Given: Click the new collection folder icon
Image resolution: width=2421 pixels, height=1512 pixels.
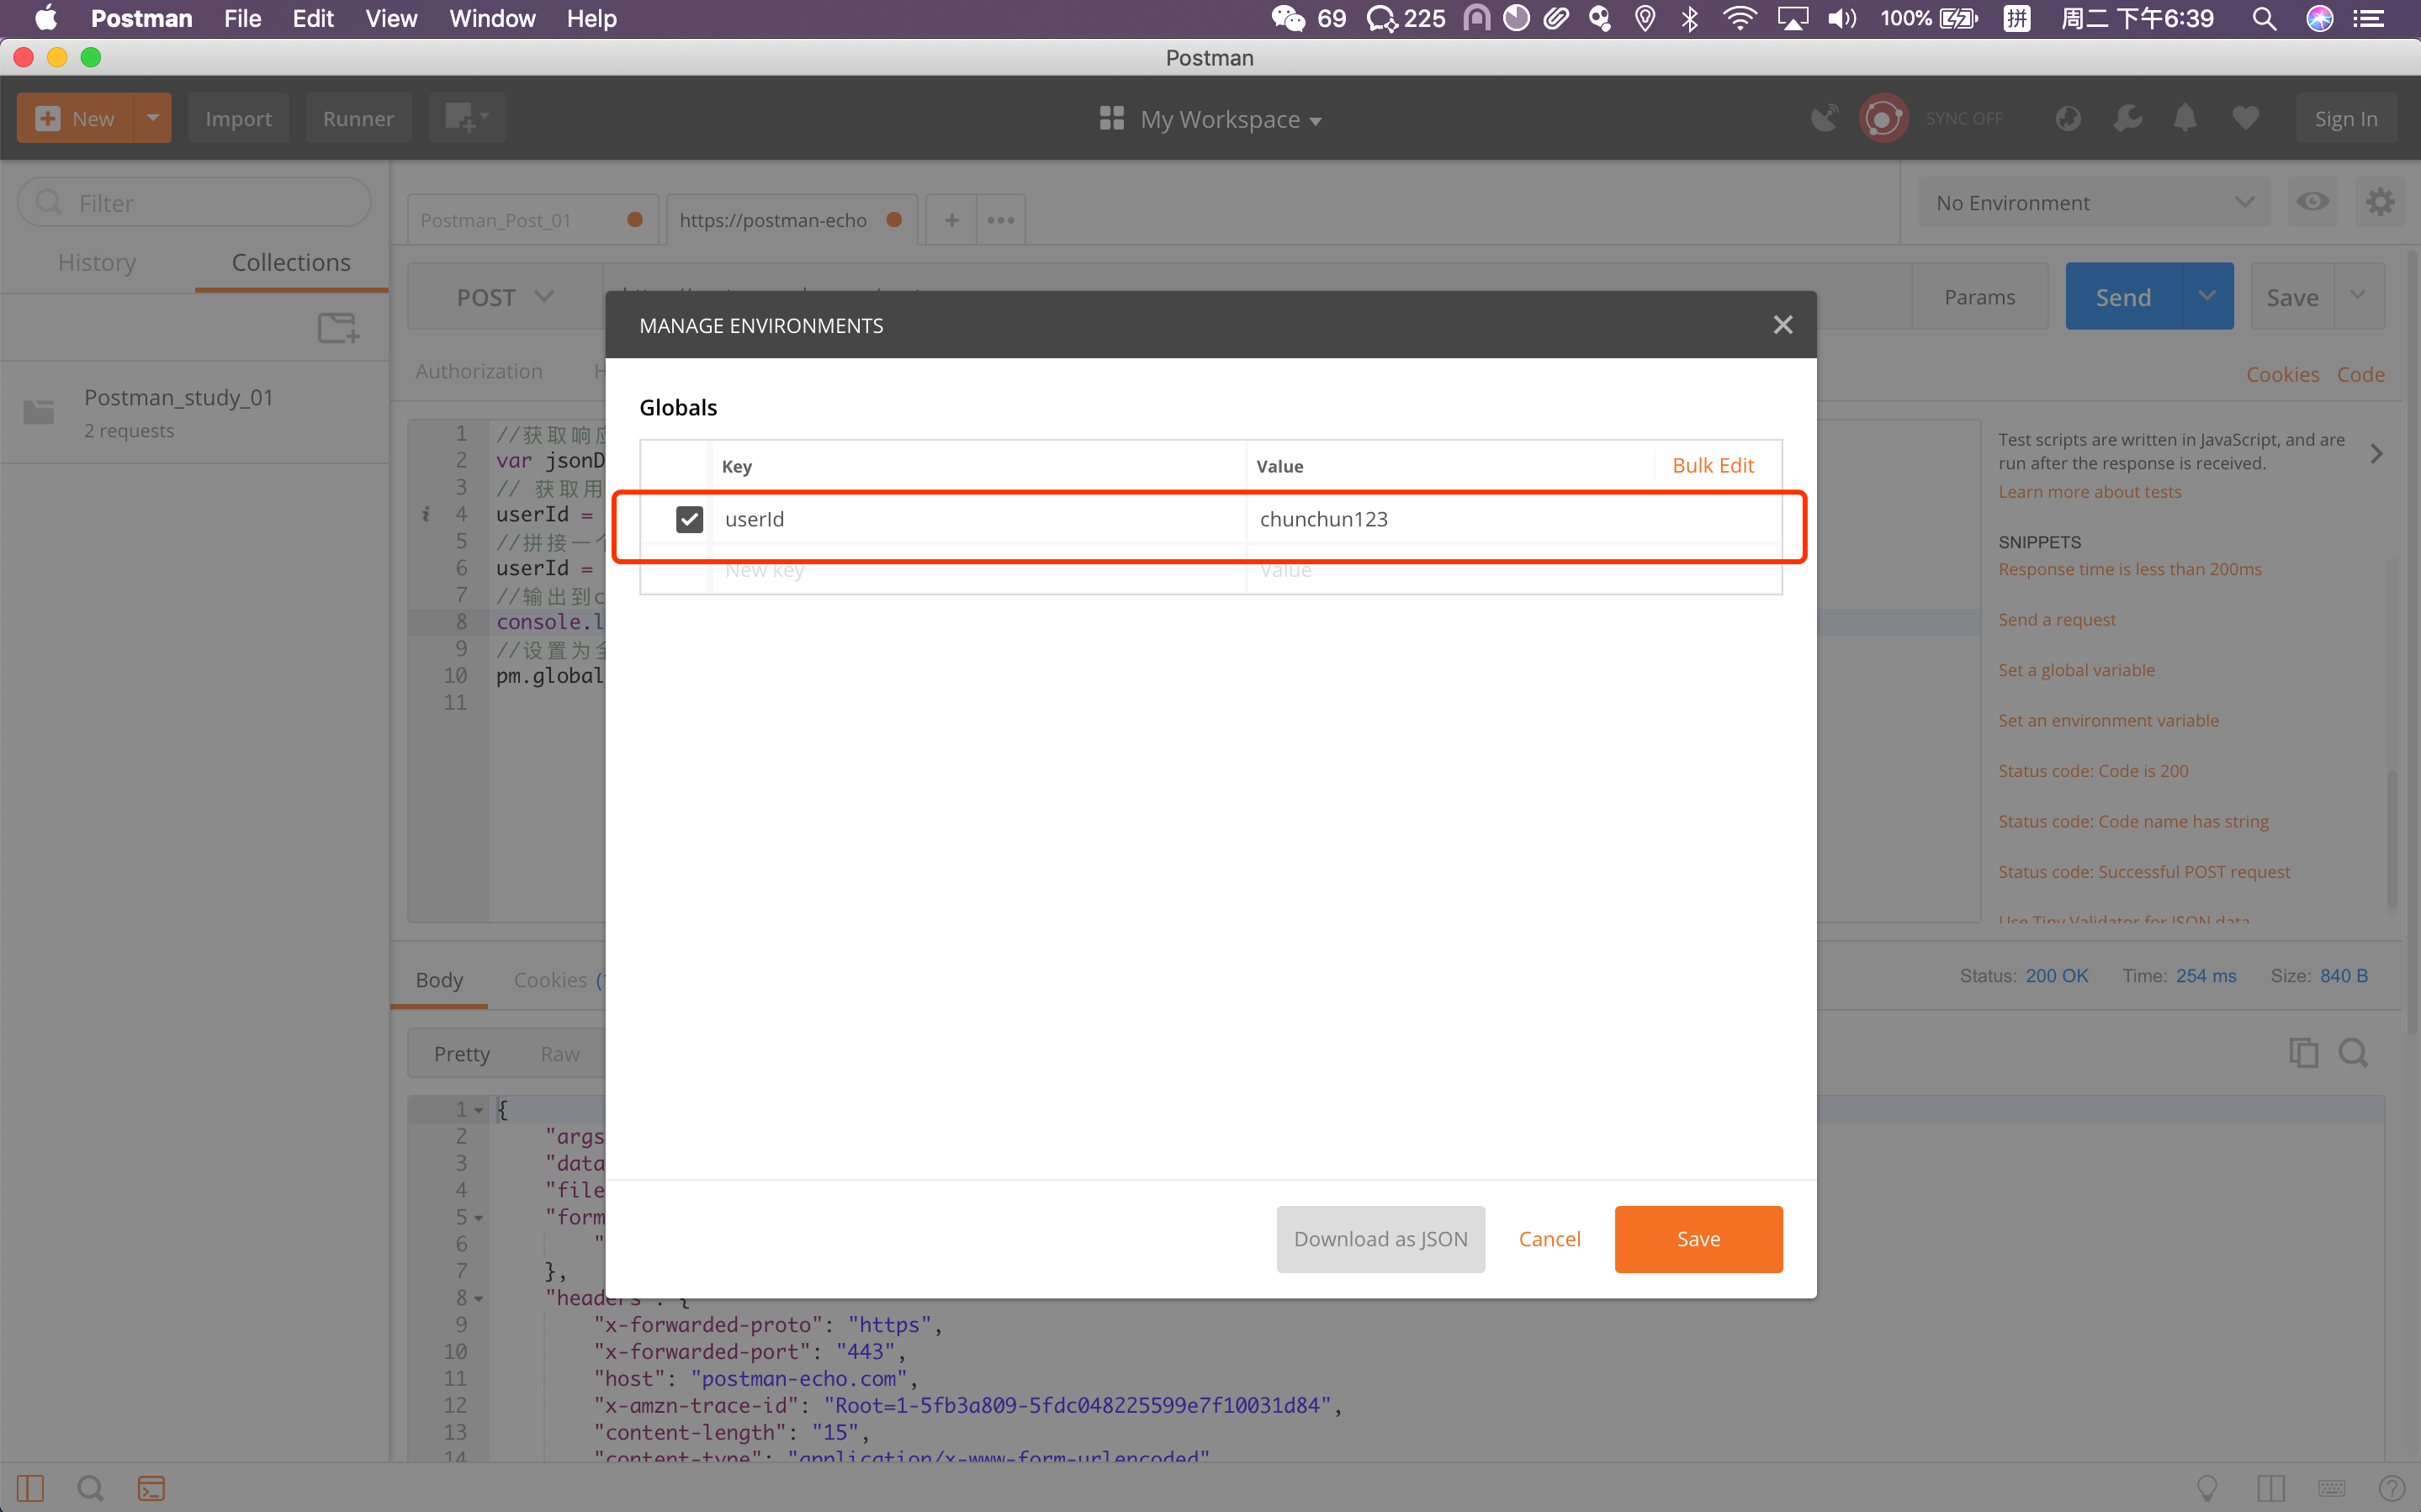Looking at the screenshot, I should (x=338, y=328).
